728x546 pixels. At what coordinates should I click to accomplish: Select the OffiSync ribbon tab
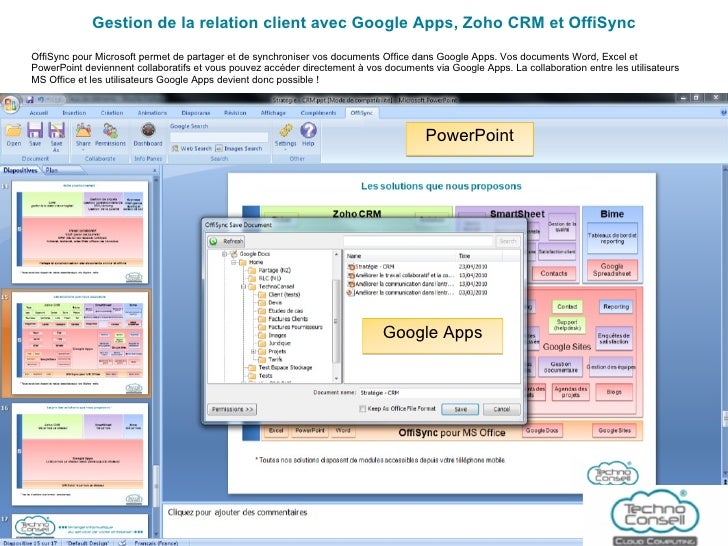tap(362, 113)
